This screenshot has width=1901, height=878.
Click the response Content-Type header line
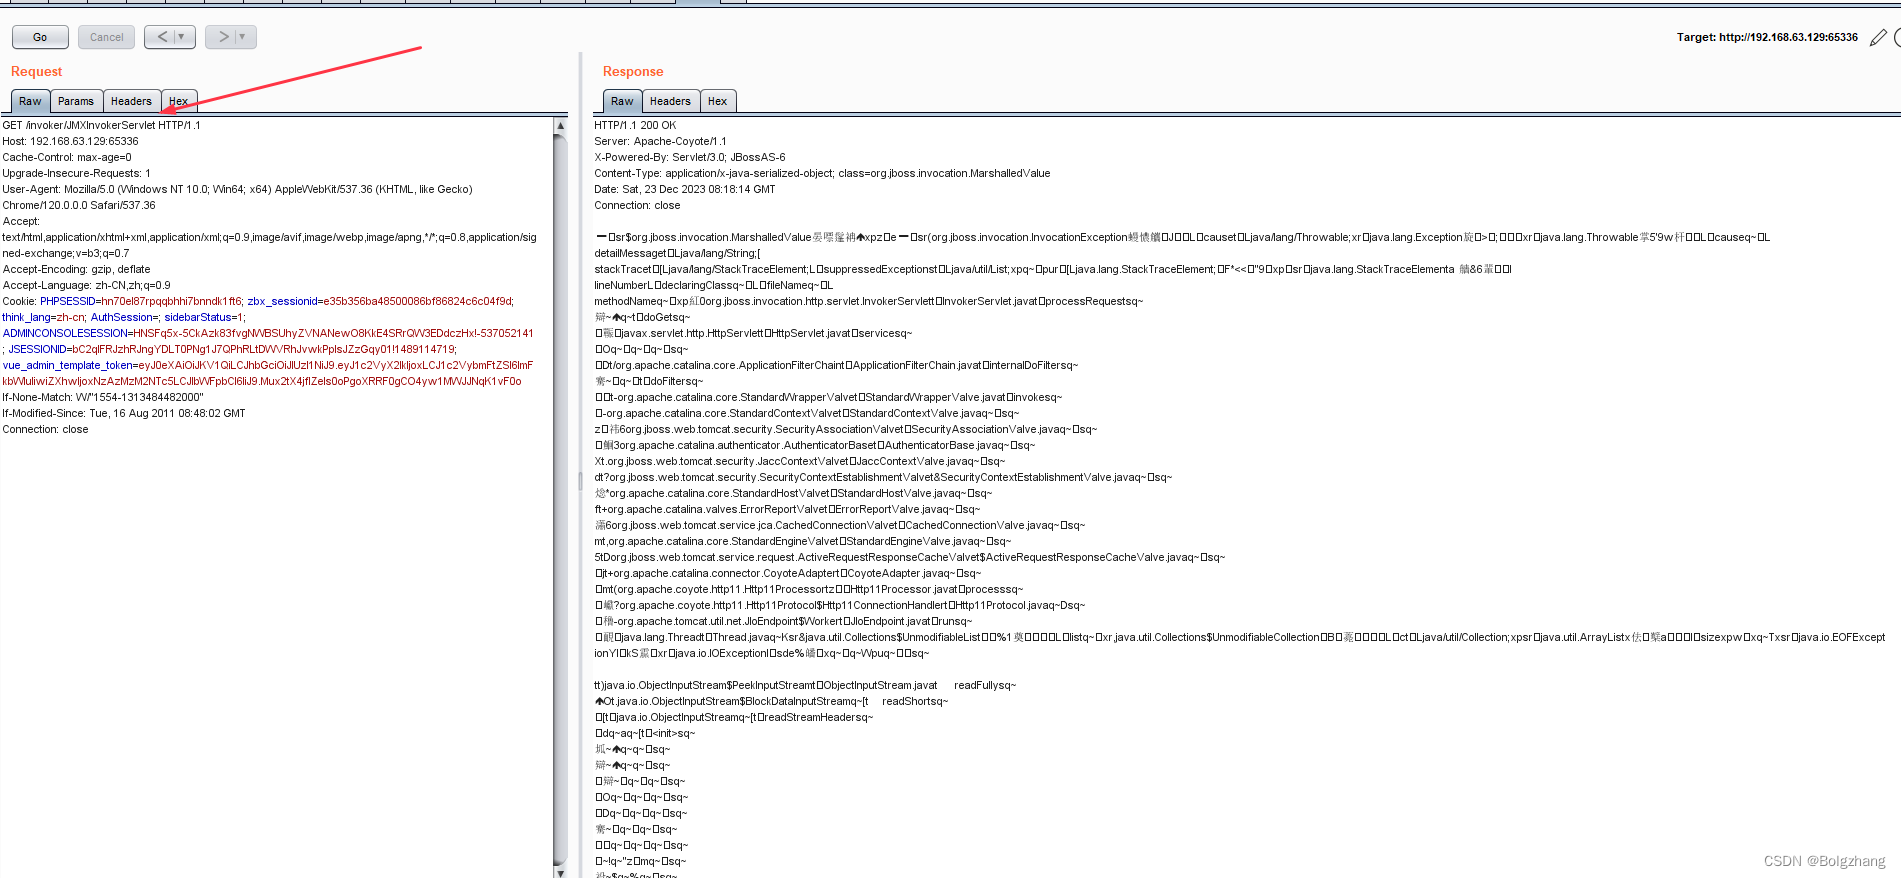tap(822, 173)
